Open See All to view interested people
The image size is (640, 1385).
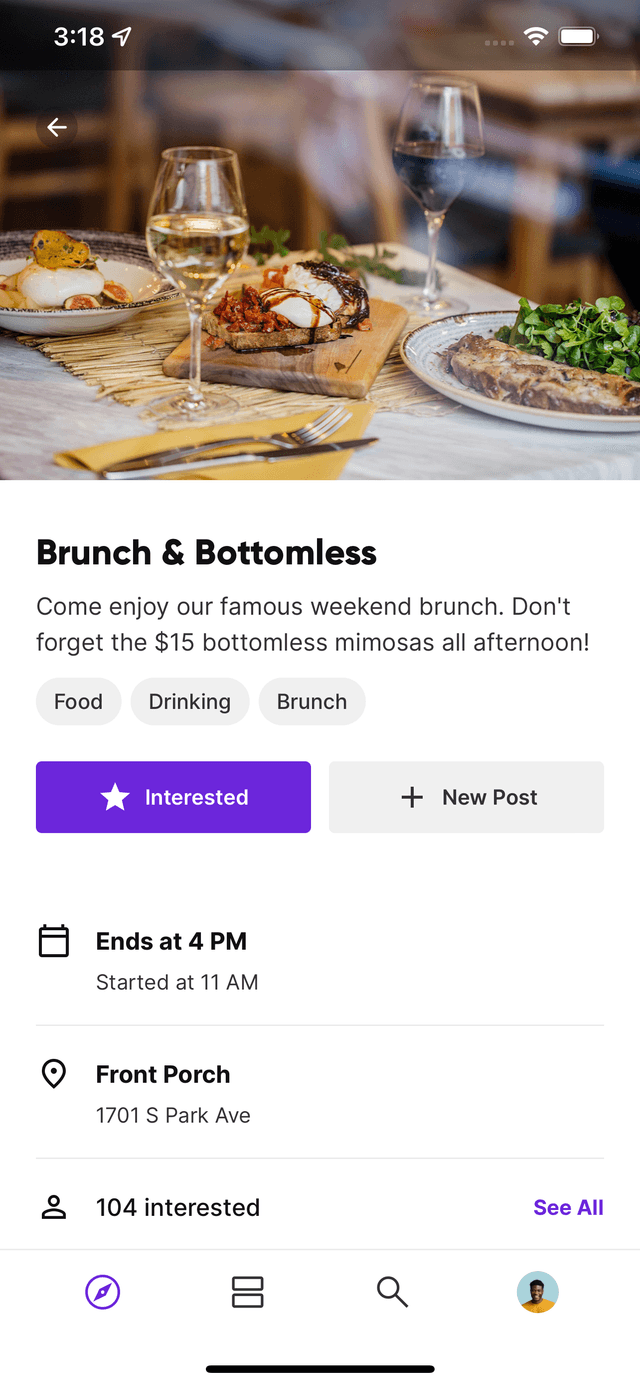tap(568, 1207)
